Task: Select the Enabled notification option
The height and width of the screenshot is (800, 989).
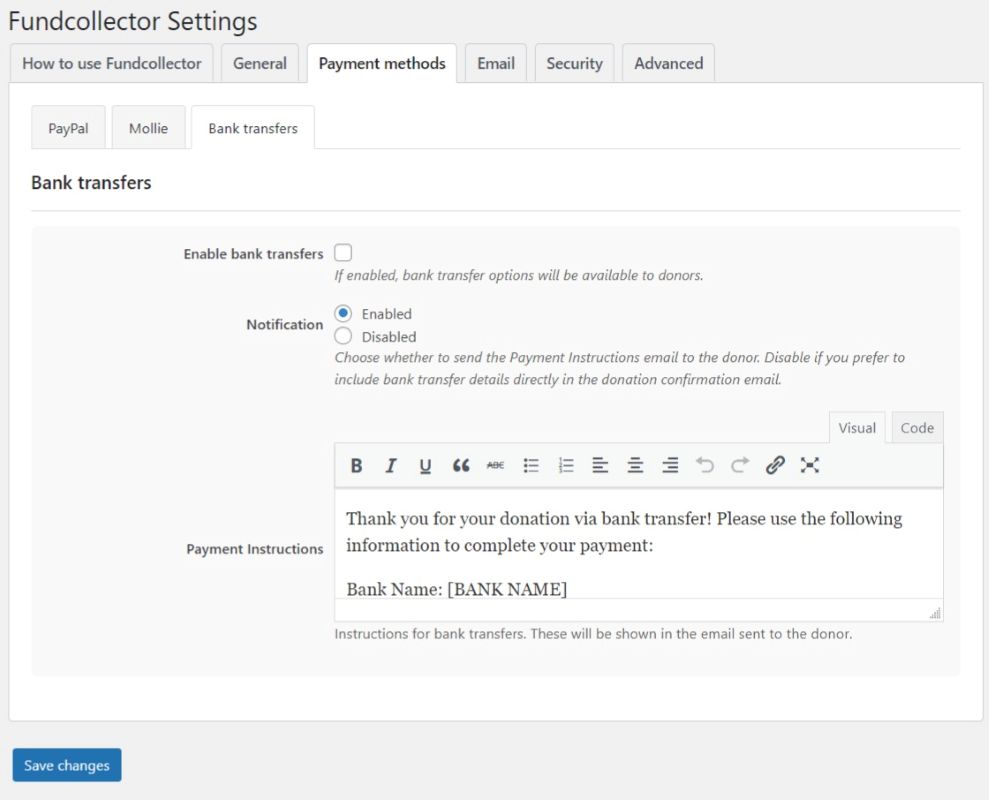Action: point(345,313)
